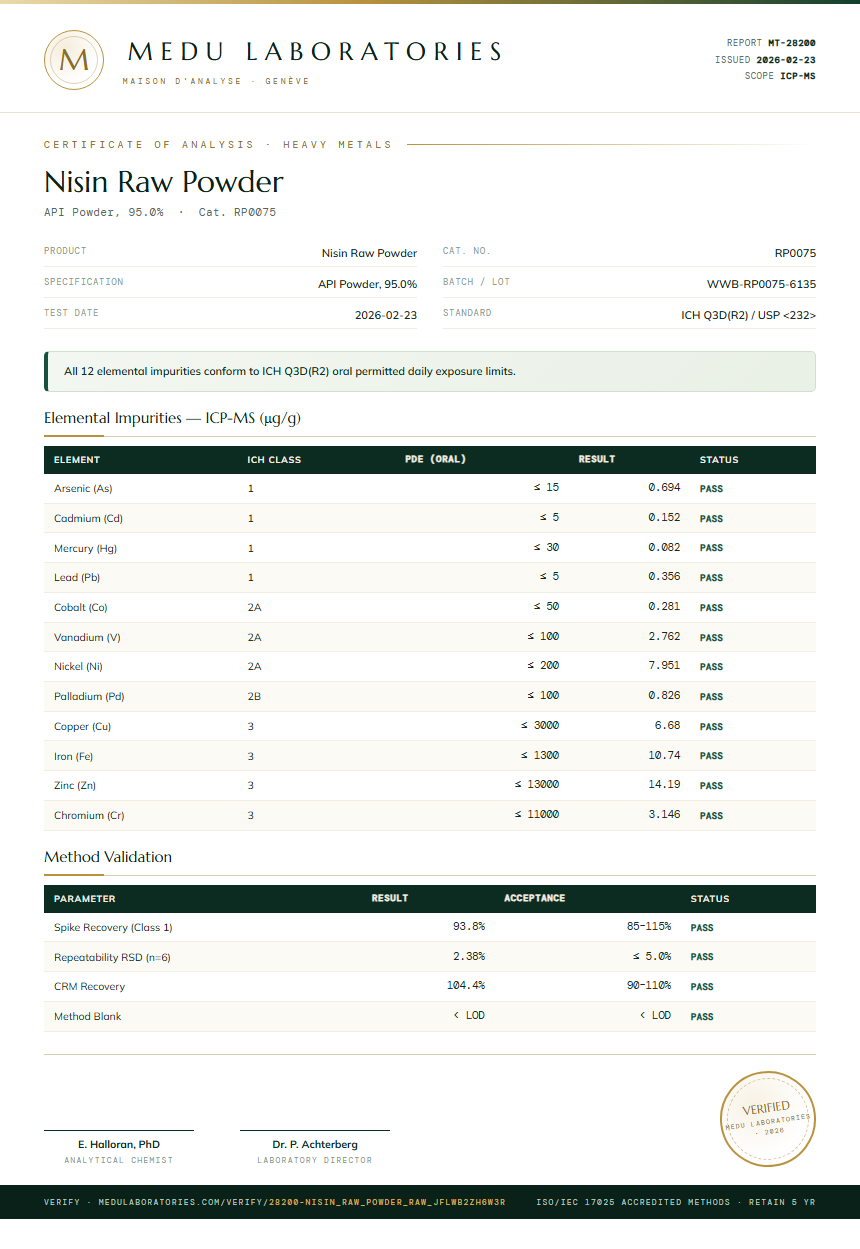860x1249 pixels.
Task: Click the PARAMETER column header
Action: tap(85, 898)
